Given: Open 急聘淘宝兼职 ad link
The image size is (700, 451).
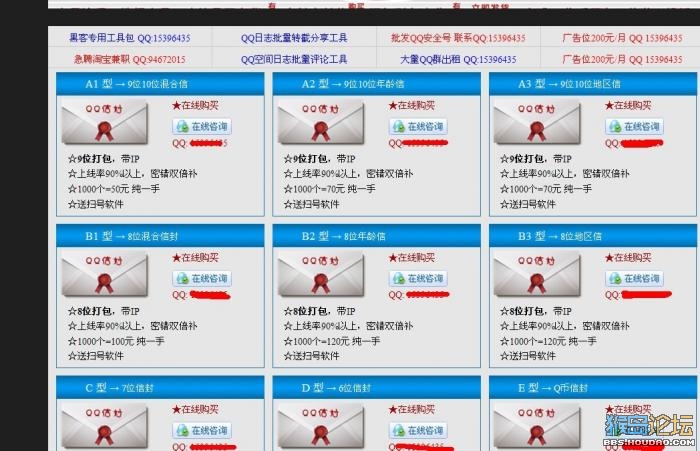Looking at the screenshot, I should click(130, 59).
